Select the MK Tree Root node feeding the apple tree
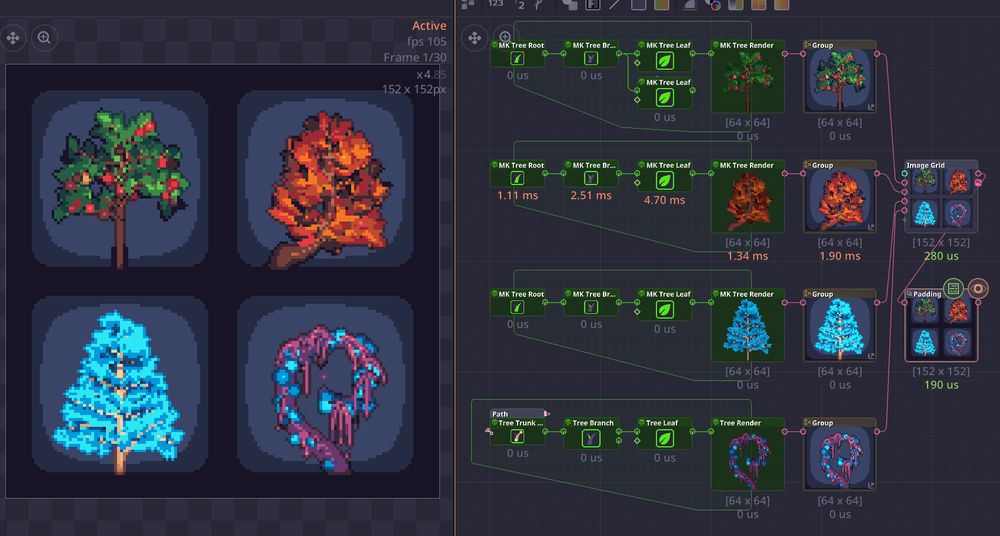This screenshot has width=1000, height=536. [518, 54]
